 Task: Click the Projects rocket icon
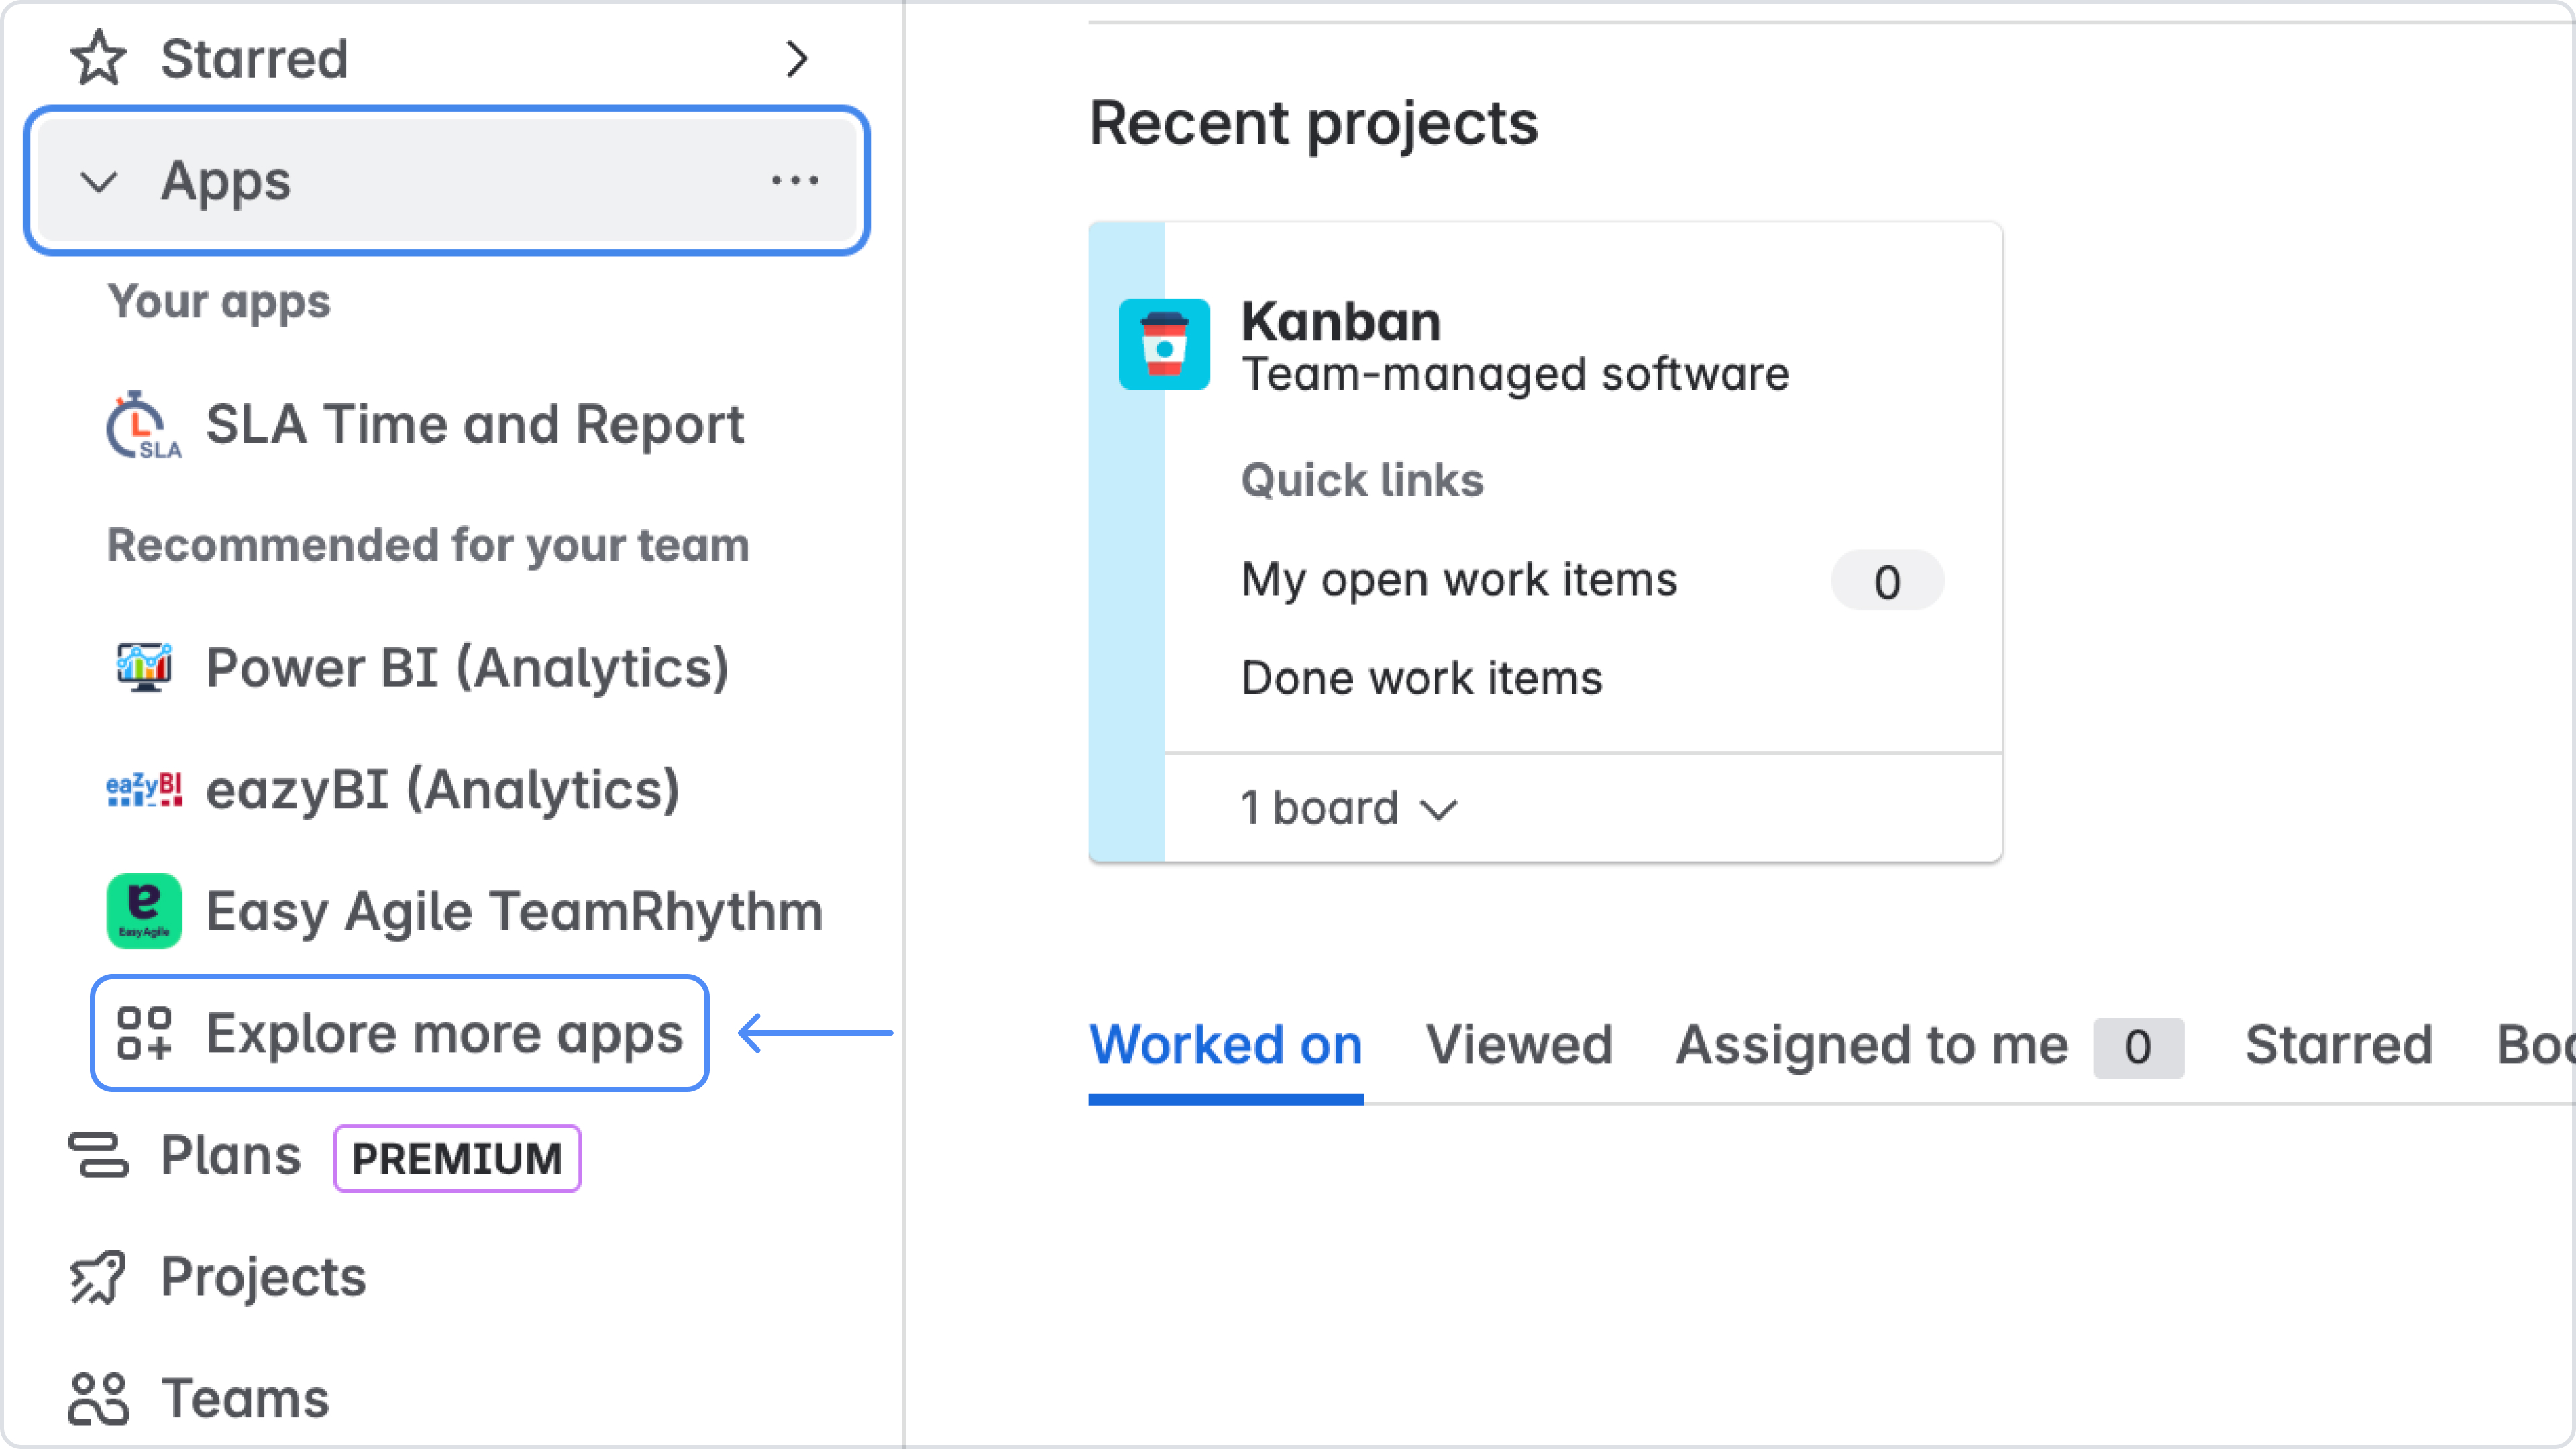point(98,1277)
